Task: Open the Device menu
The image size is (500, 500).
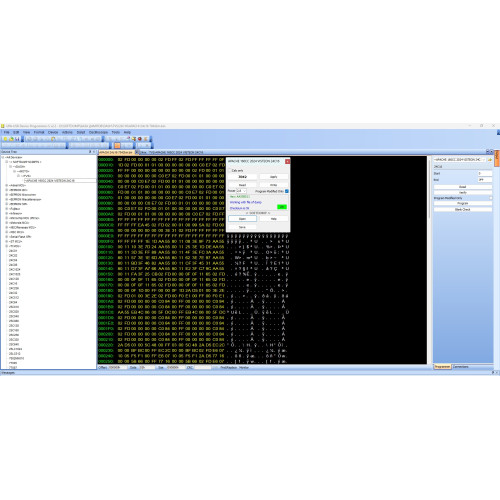Action: coord(53,132)
